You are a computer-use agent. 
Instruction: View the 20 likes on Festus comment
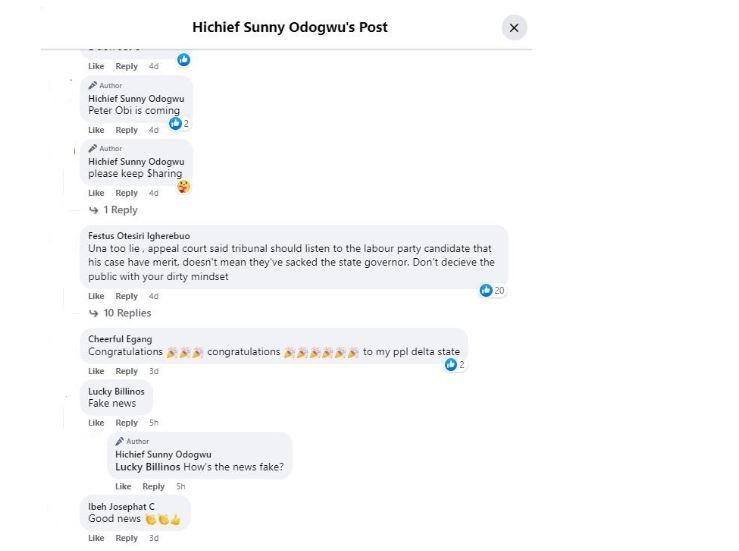pyautogui.click(x=492, y=290)
